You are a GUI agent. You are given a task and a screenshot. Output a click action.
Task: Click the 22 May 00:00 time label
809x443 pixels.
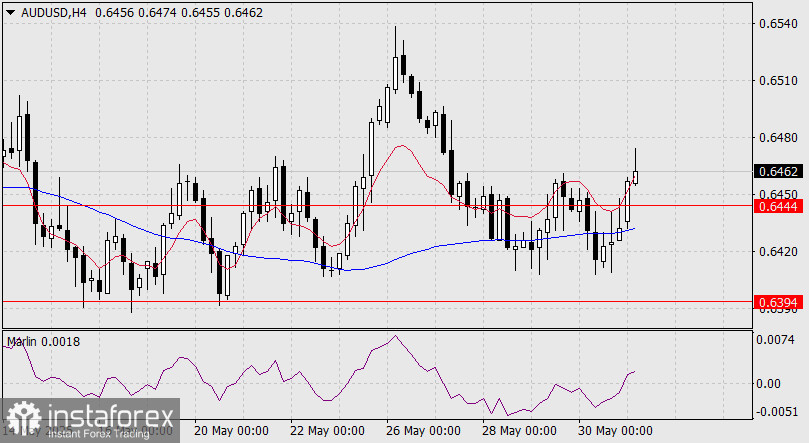point(327,431)
